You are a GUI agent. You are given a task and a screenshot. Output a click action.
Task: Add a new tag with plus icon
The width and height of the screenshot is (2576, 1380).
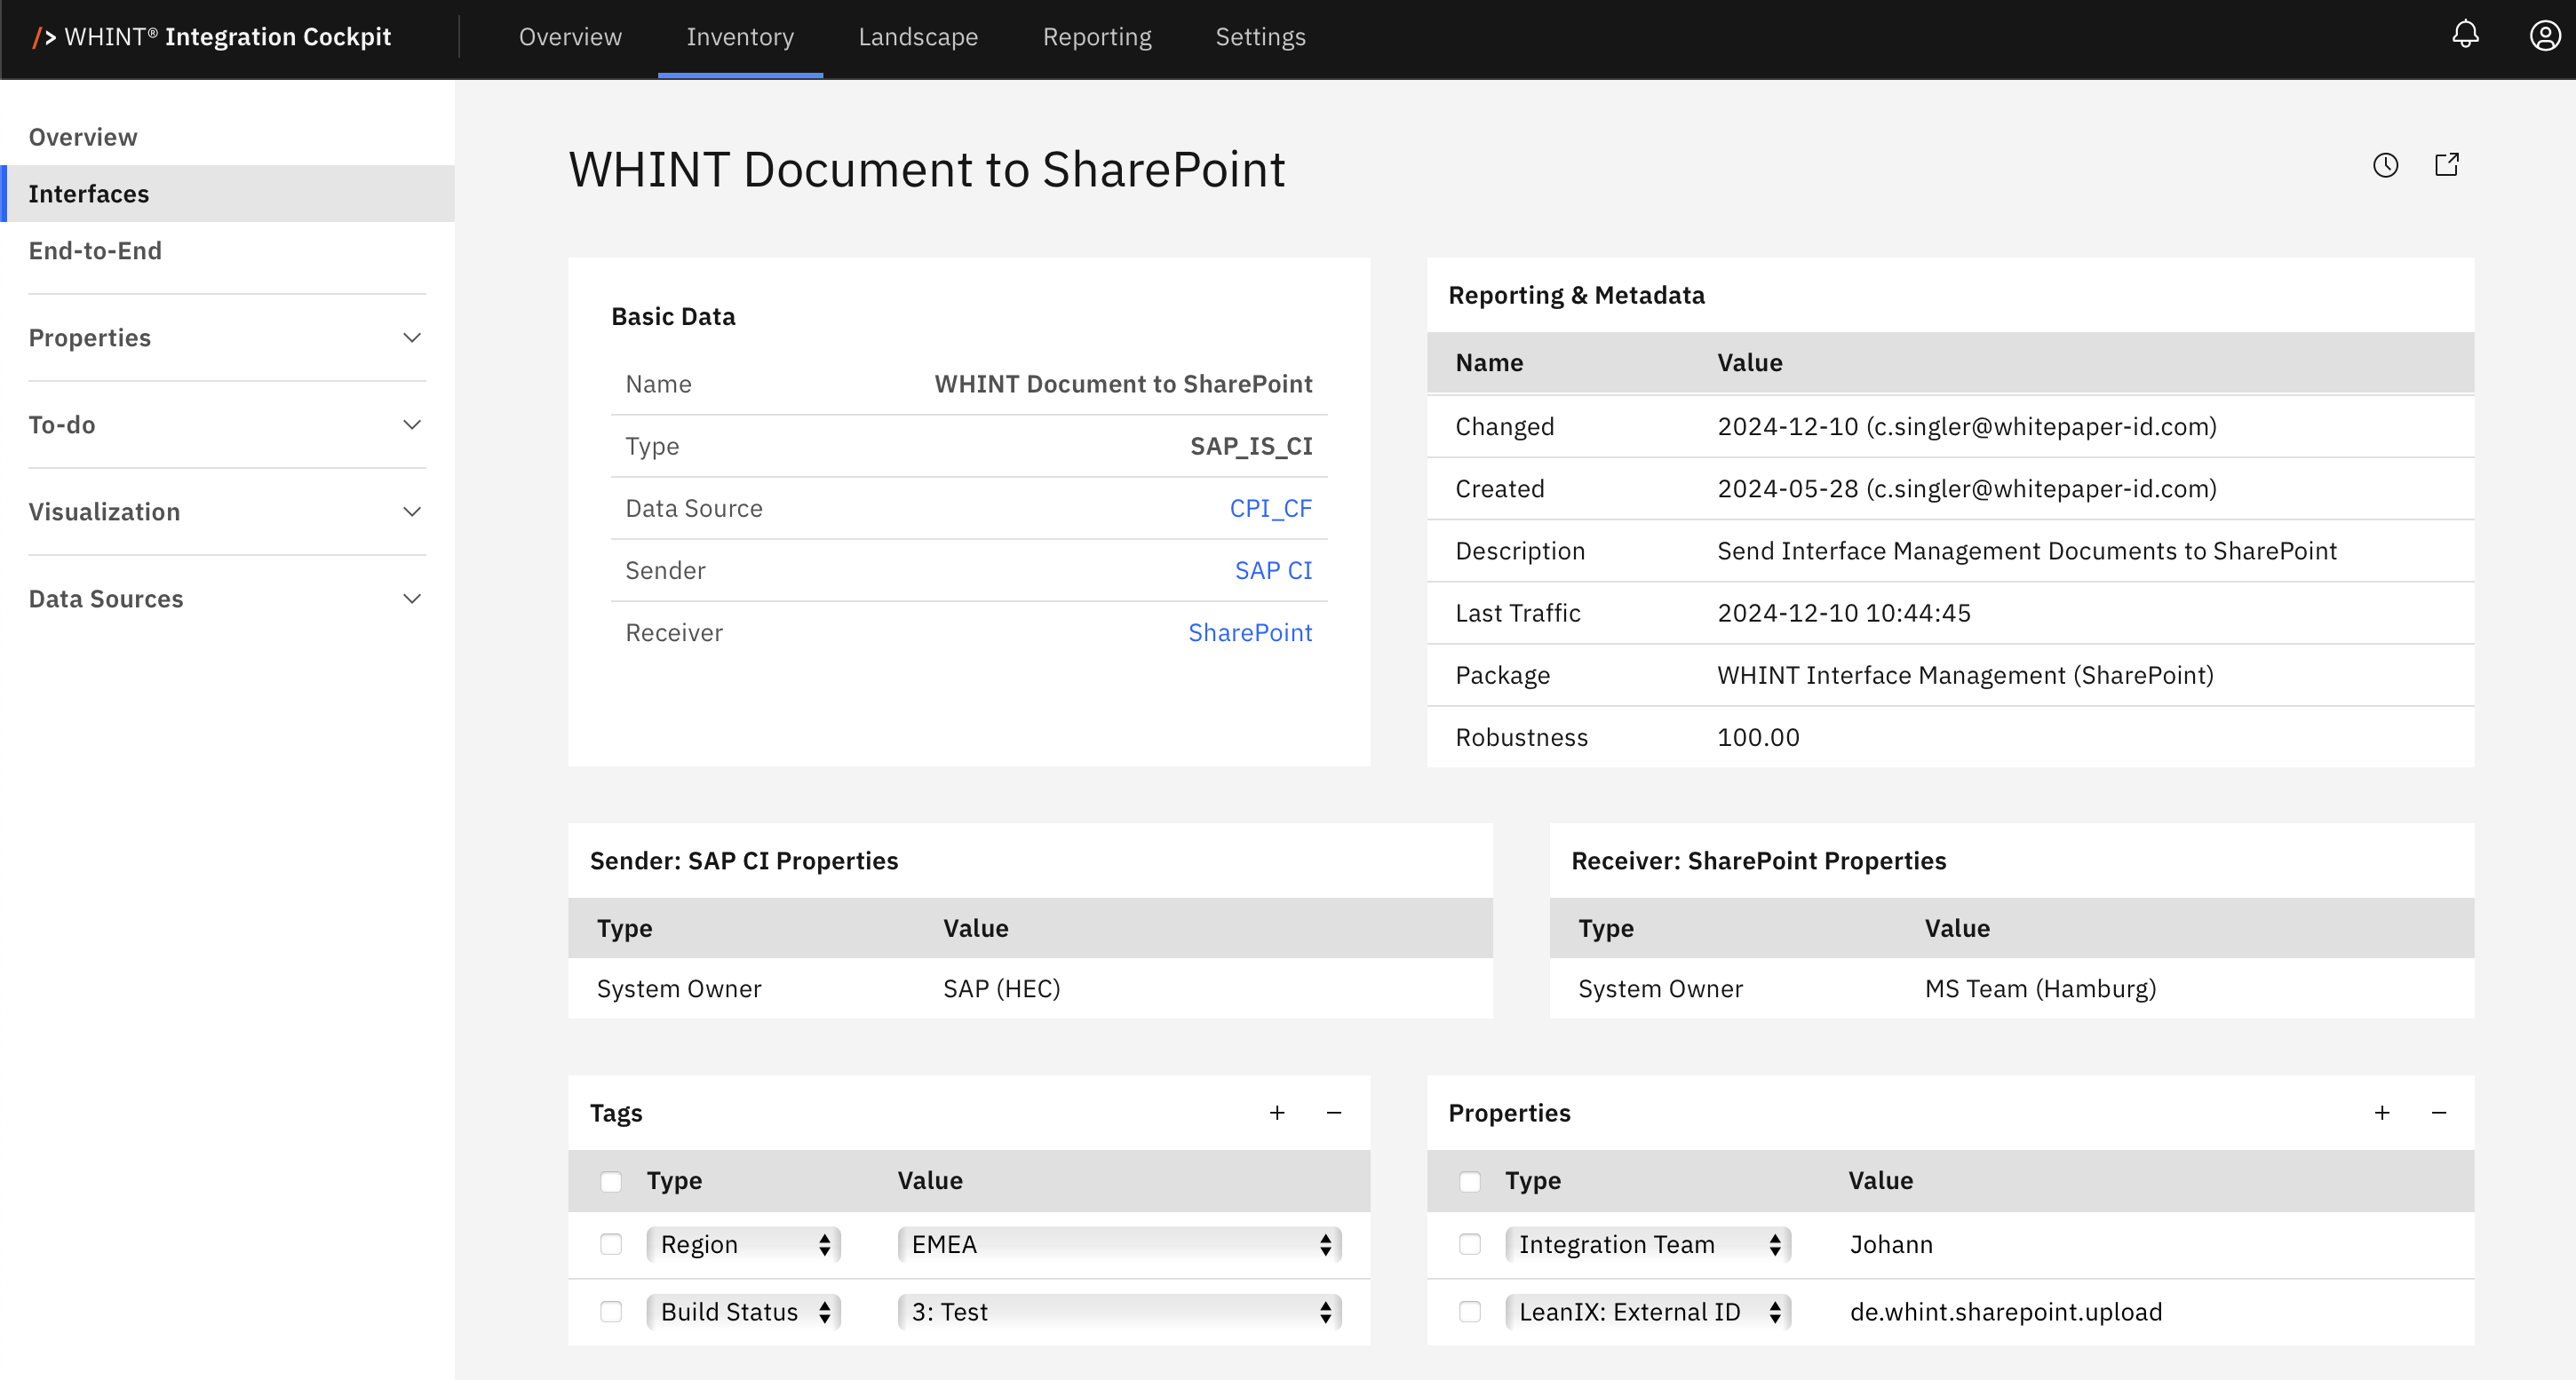(1277, 1113)
